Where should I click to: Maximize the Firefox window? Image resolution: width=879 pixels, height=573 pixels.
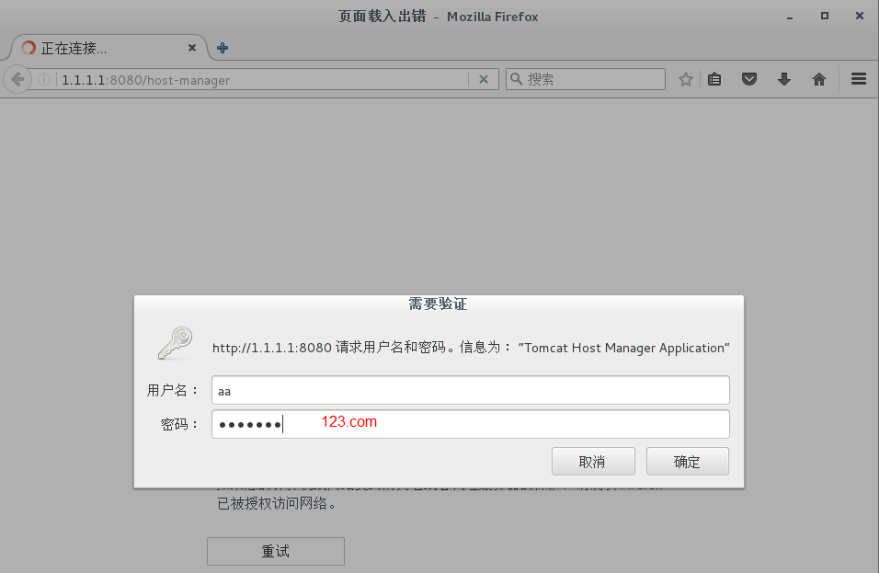coord(825,16)
